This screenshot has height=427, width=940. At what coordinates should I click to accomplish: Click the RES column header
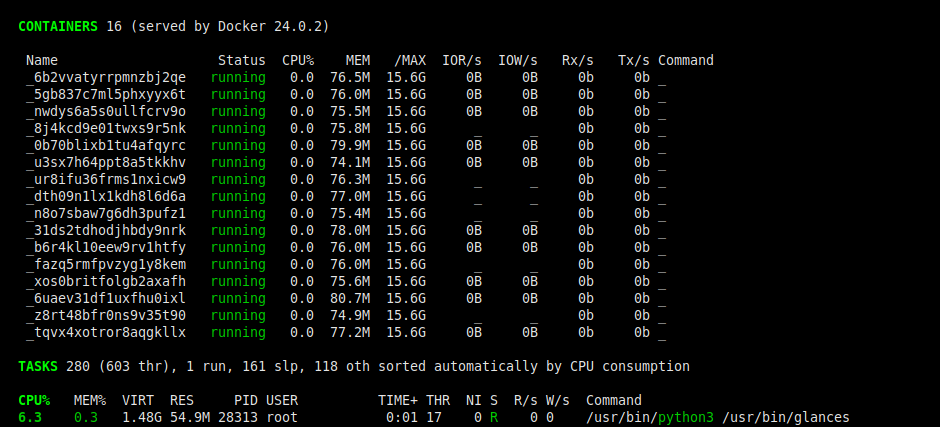point(182,401)
